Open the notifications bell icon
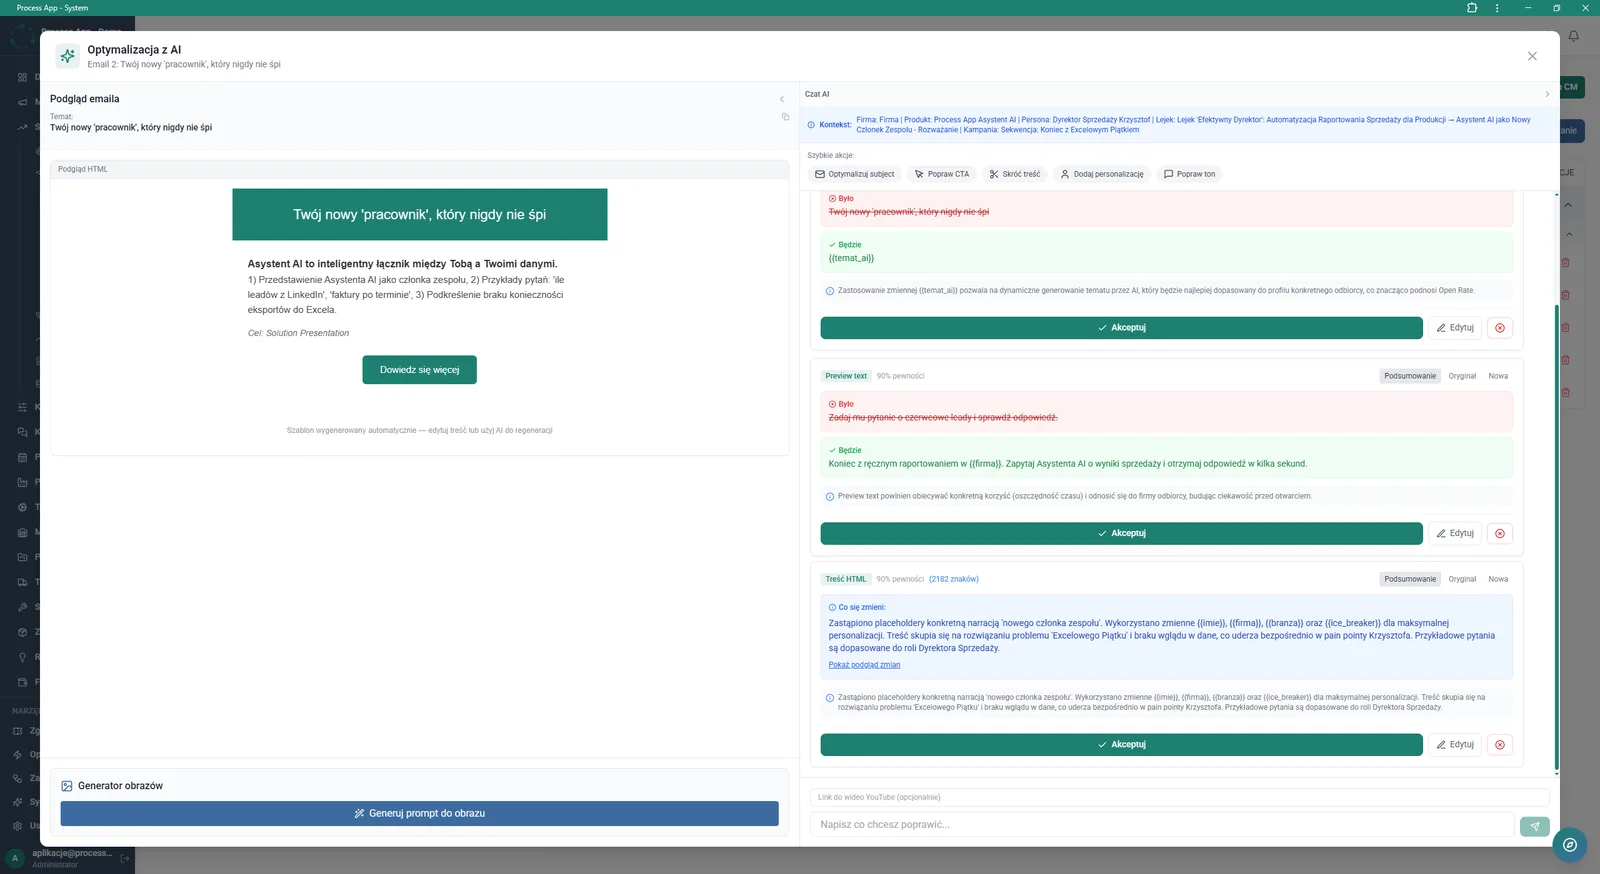 (x=1573, y=36)
